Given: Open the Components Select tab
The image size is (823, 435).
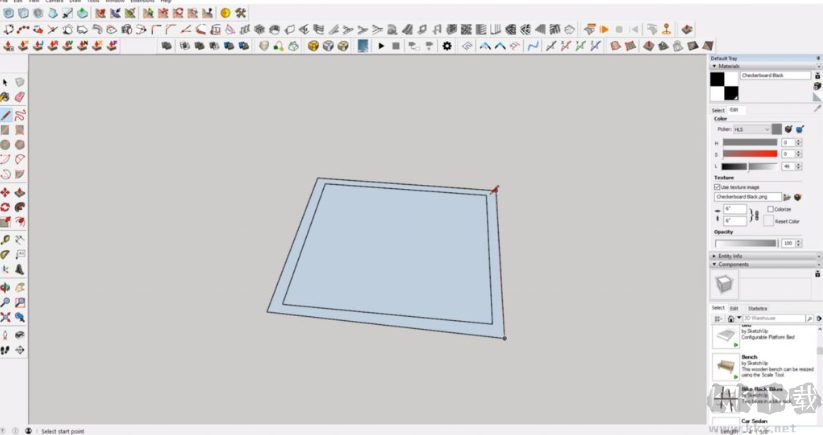Looking at the screenshot, I should (718, 308).
